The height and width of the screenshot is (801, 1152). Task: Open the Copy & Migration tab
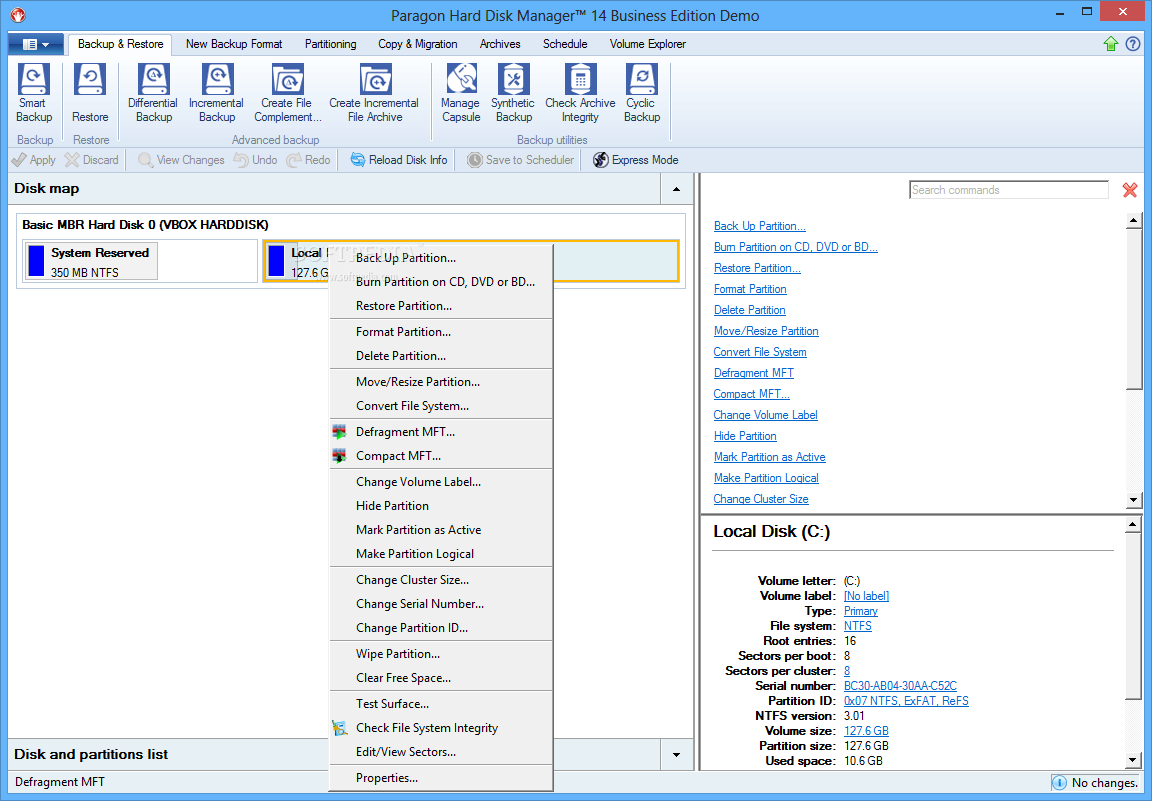tap(417, 44)
